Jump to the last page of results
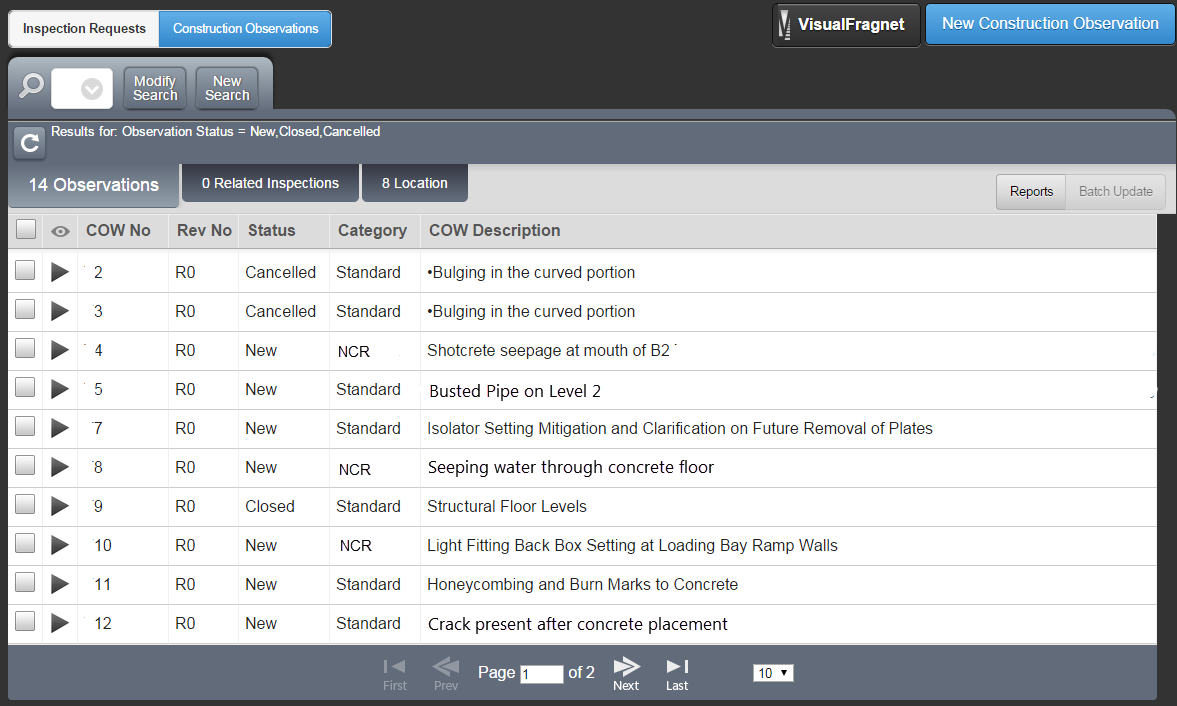 pos(677,673)
